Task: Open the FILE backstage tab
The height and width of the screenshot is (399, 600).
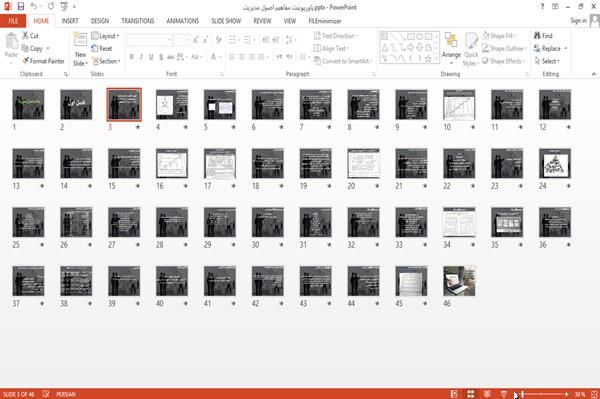Action: (13, 21)
